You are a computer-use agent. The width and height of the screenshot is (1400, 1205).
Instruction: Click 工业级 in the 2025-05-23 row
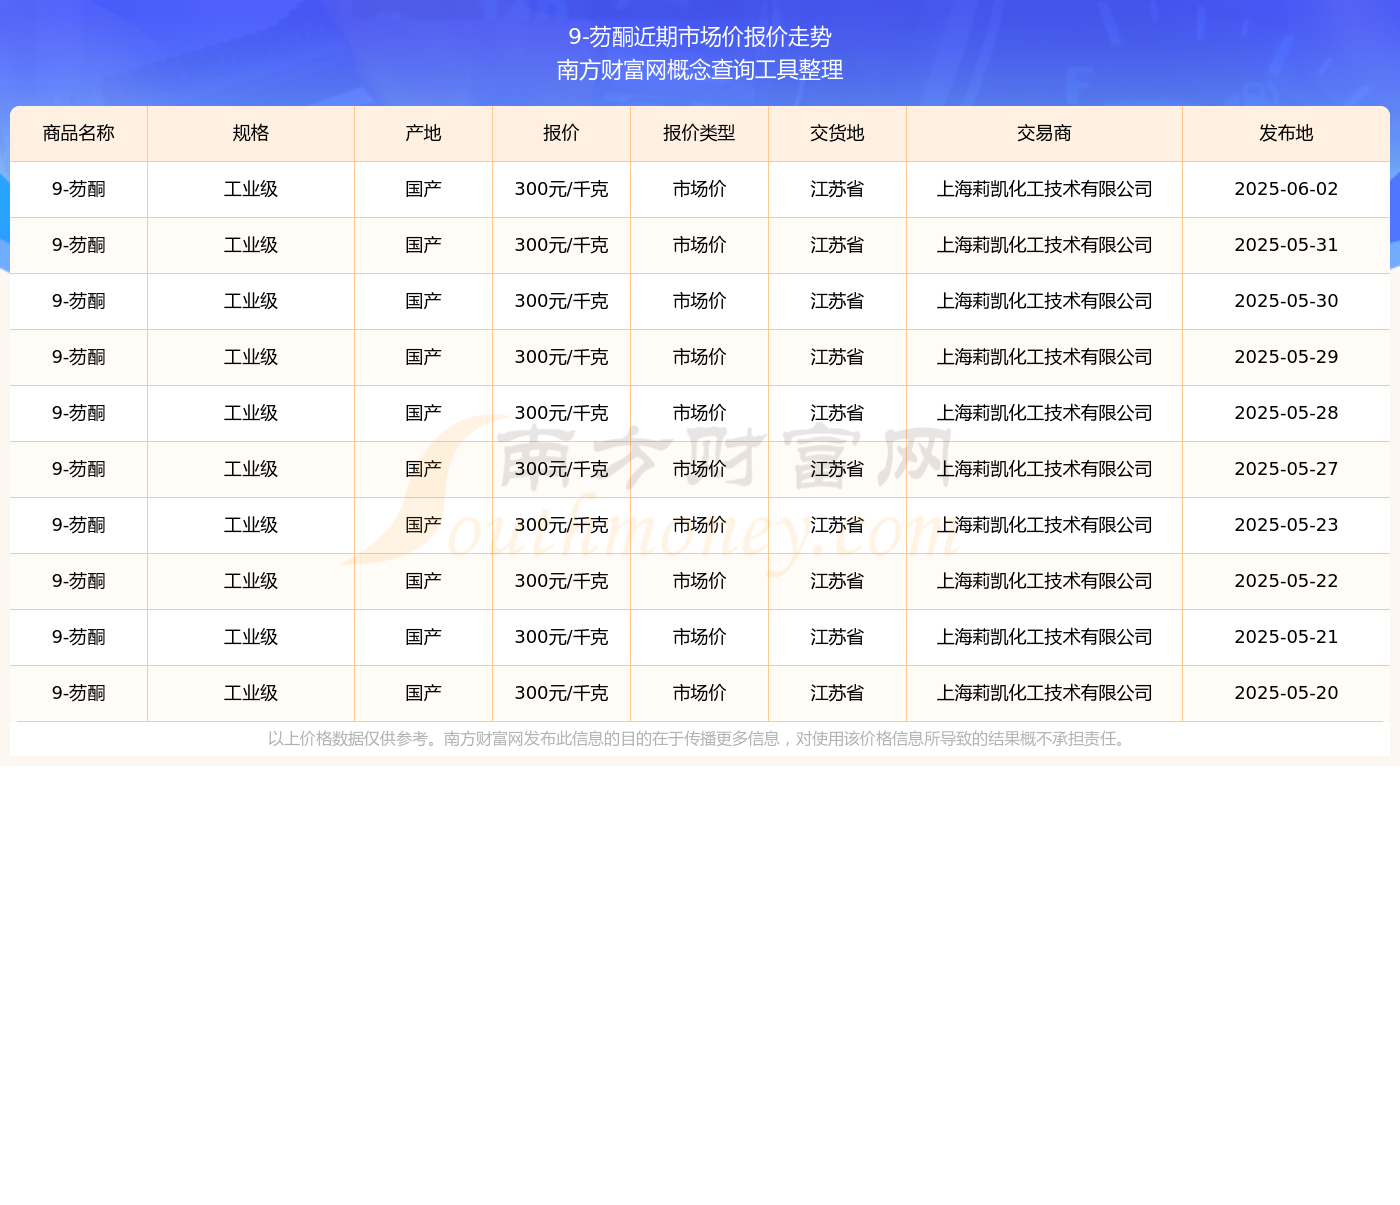(x=251, y=525)
